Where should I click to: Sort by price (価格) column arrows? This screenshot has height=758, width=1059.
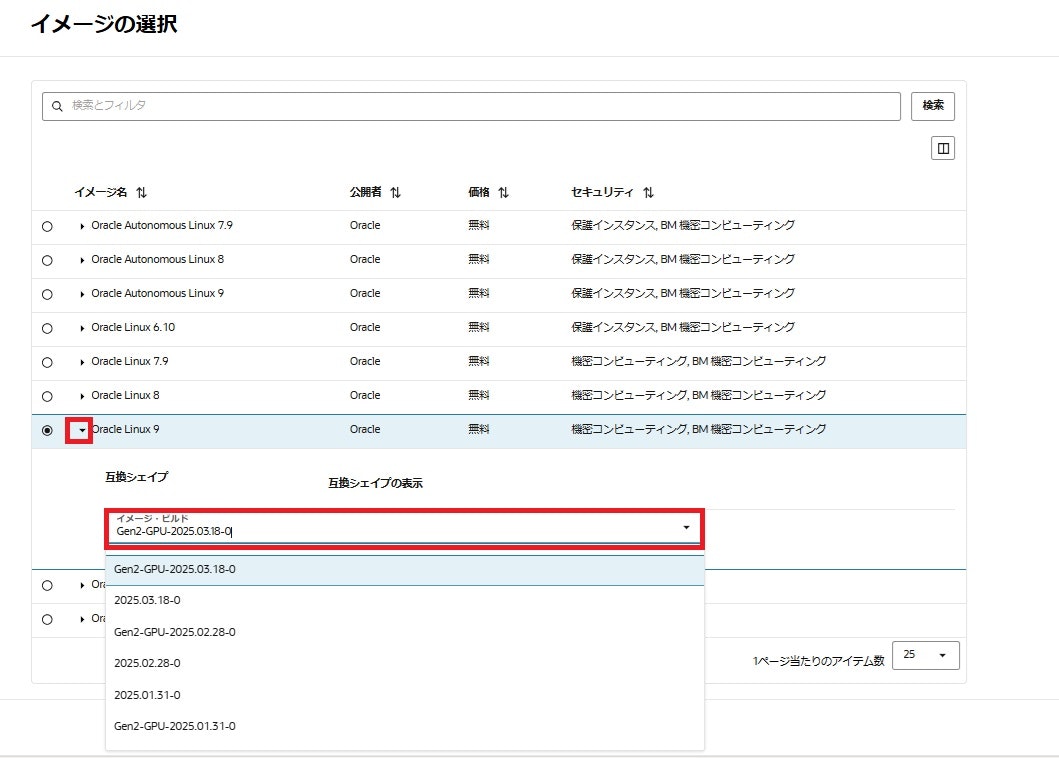click(x=504, y=193)
